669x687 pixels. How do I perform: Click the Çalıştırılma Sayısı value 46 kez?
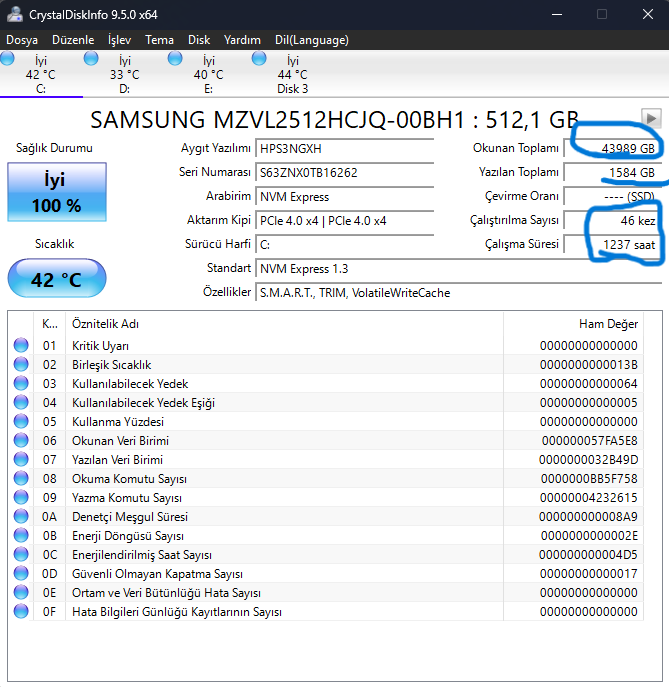coord(612,220)
